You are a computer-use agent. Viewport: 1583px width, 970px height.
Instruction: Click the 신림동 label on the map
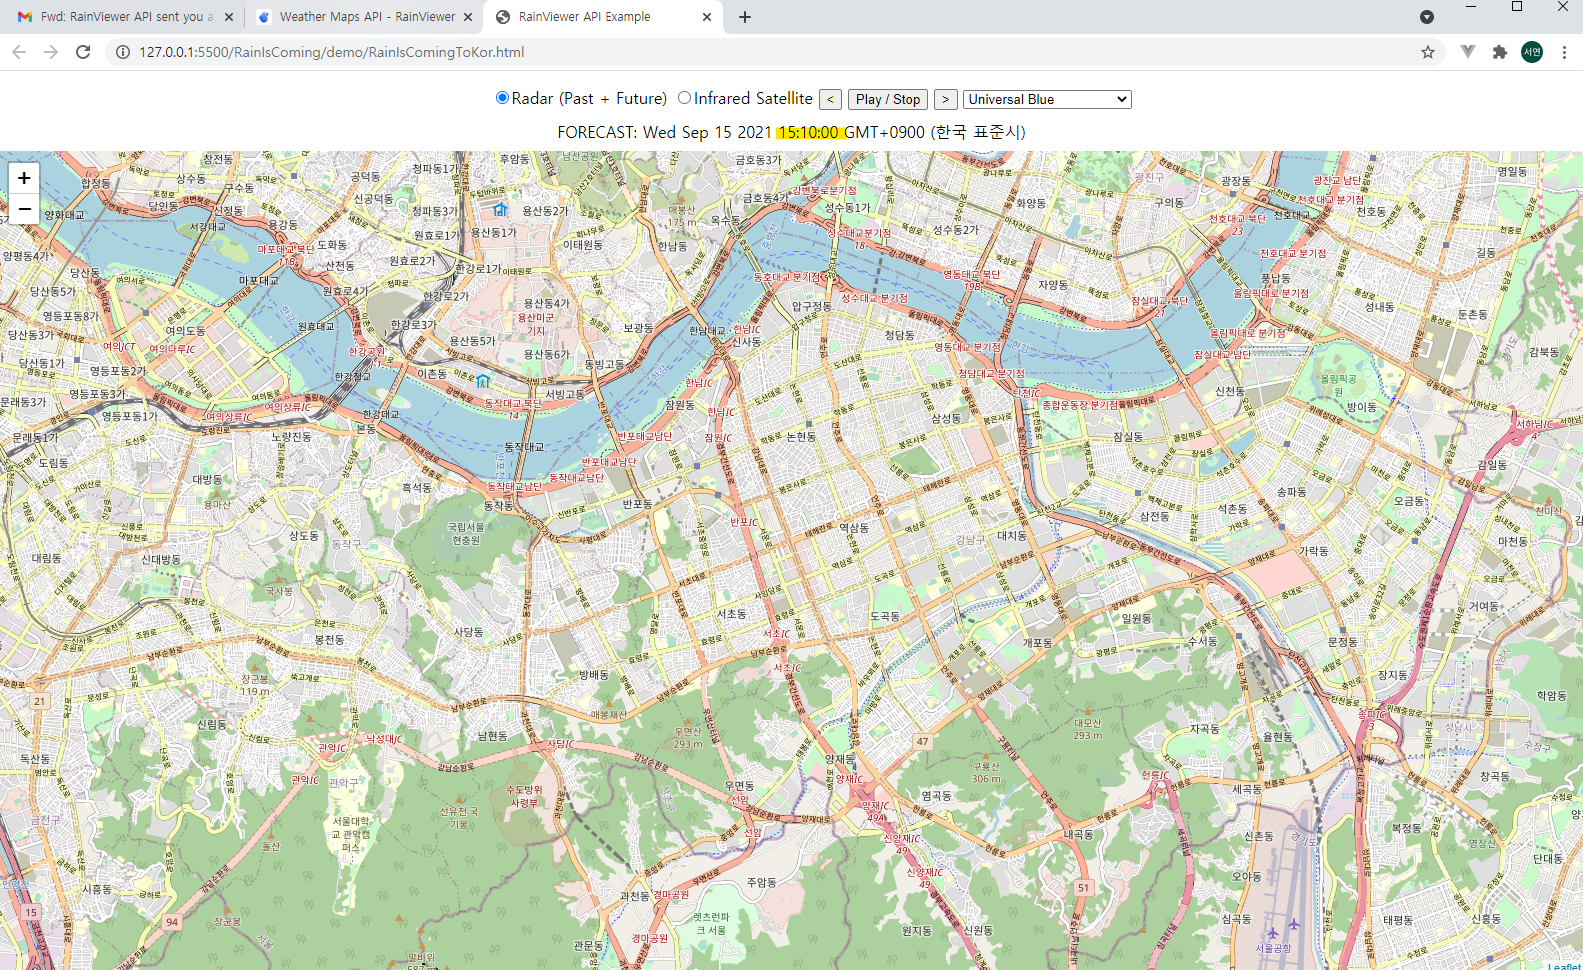[211, 724]
